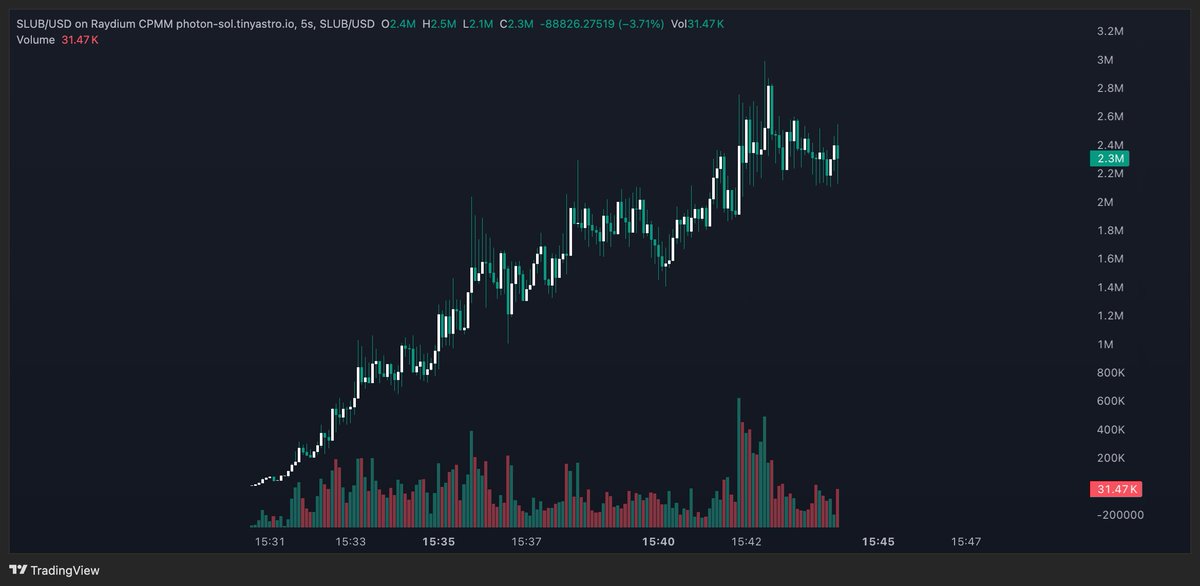The height and width of the screenshot is (586, 1200).
Task: Click the -200000 price axis label
Action: [1120, 515]
